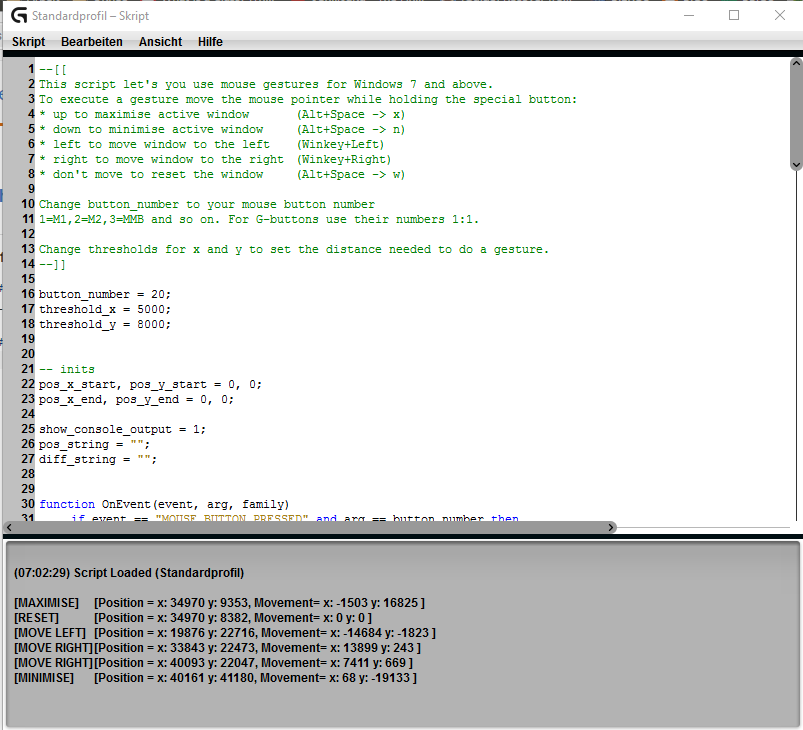
Task: Click the vertical scrollbar down arrow
Action: (796, 164)
